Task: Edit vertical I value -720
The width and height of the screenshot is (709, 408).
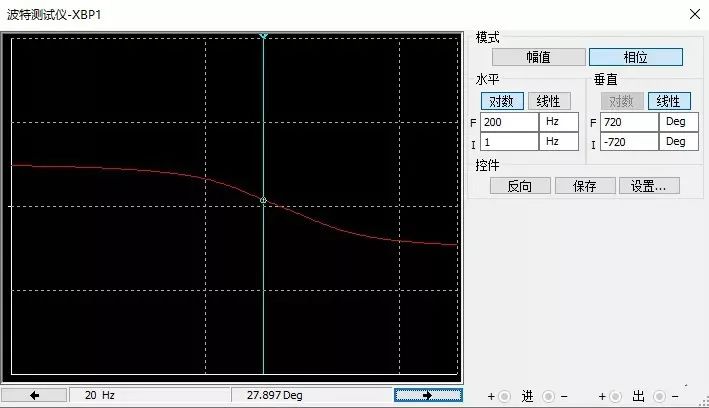Action: (629, 142)
